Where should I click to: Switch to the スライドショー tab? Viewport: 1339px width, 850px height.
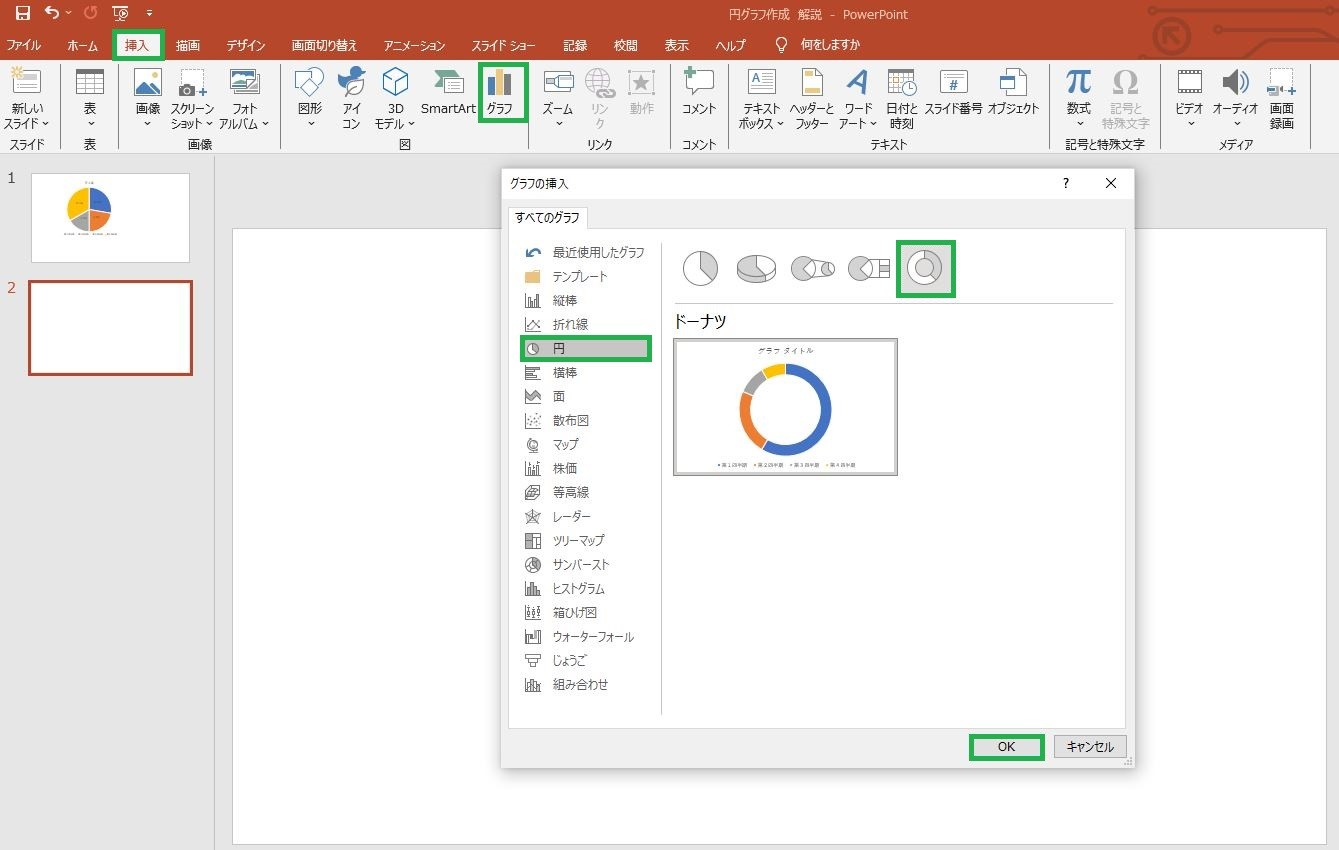(503, 45)
